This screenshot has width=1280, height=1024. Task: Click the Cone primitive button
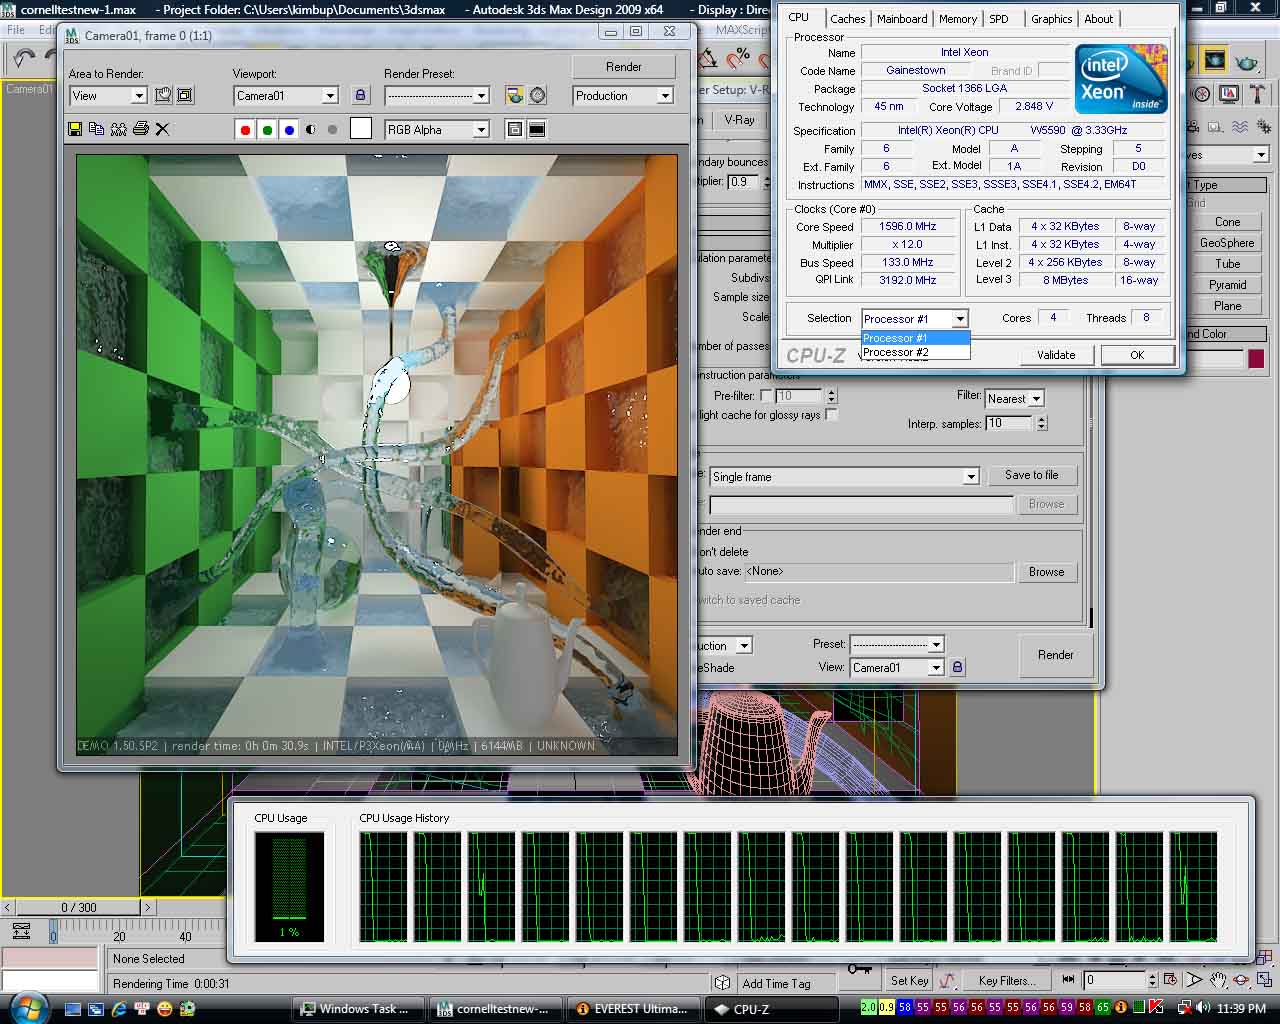pyautogui.click(x=1227, y=222)
